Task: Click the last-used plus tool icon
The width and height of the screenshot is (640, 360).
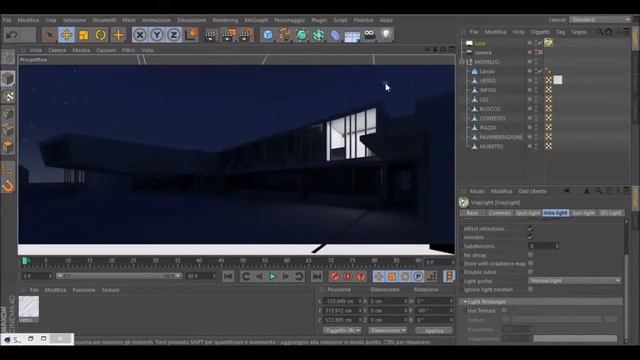Action: 118,35
